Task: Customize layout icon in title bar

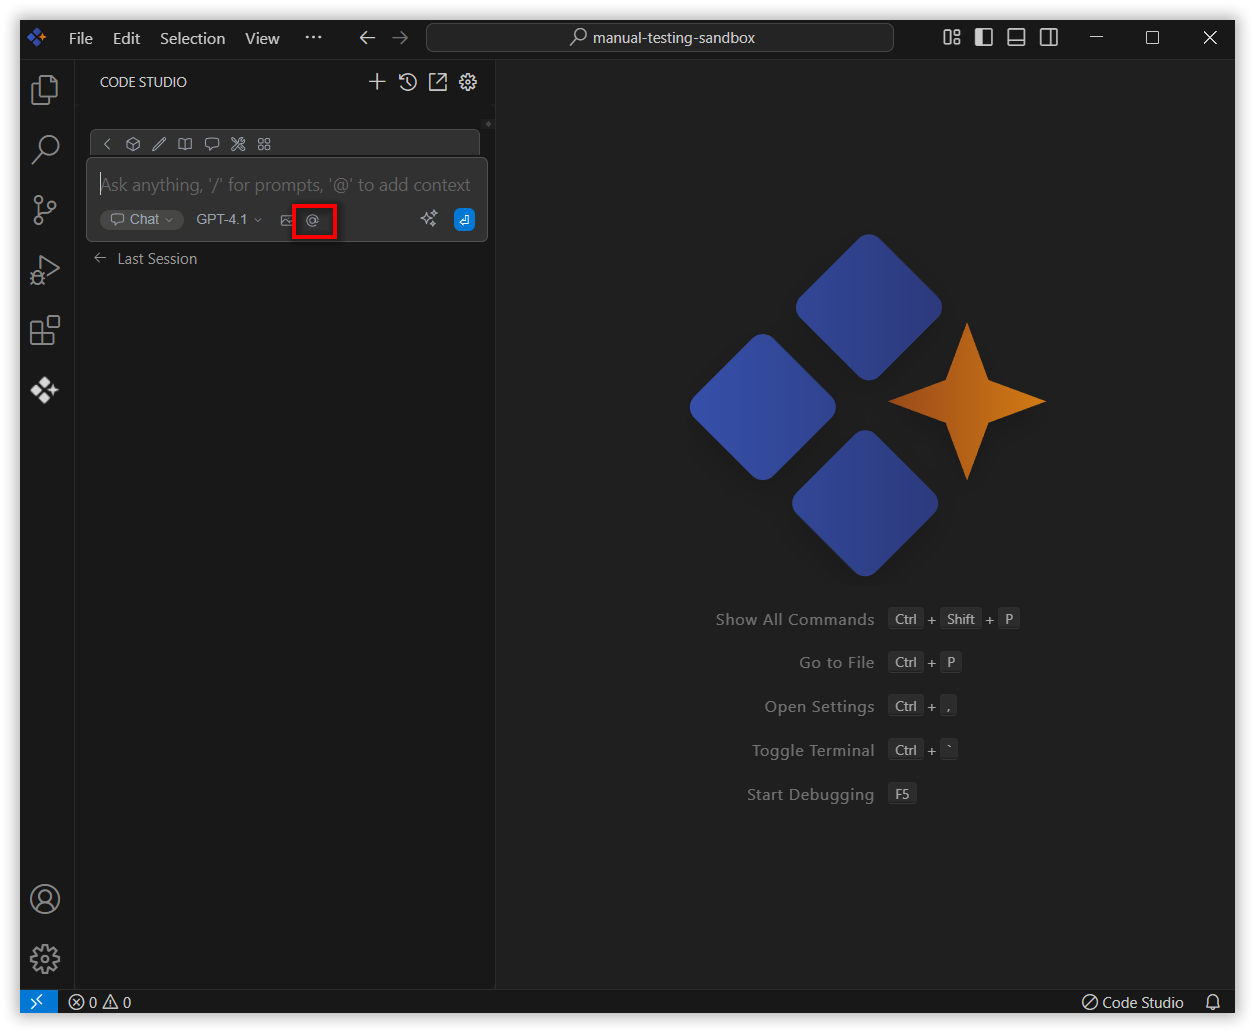Action: click(952, 37)
